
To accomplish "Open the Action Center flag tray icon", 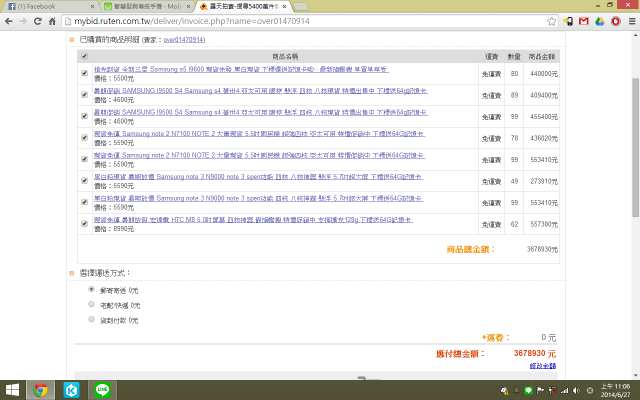I will (x=540, y=391).
